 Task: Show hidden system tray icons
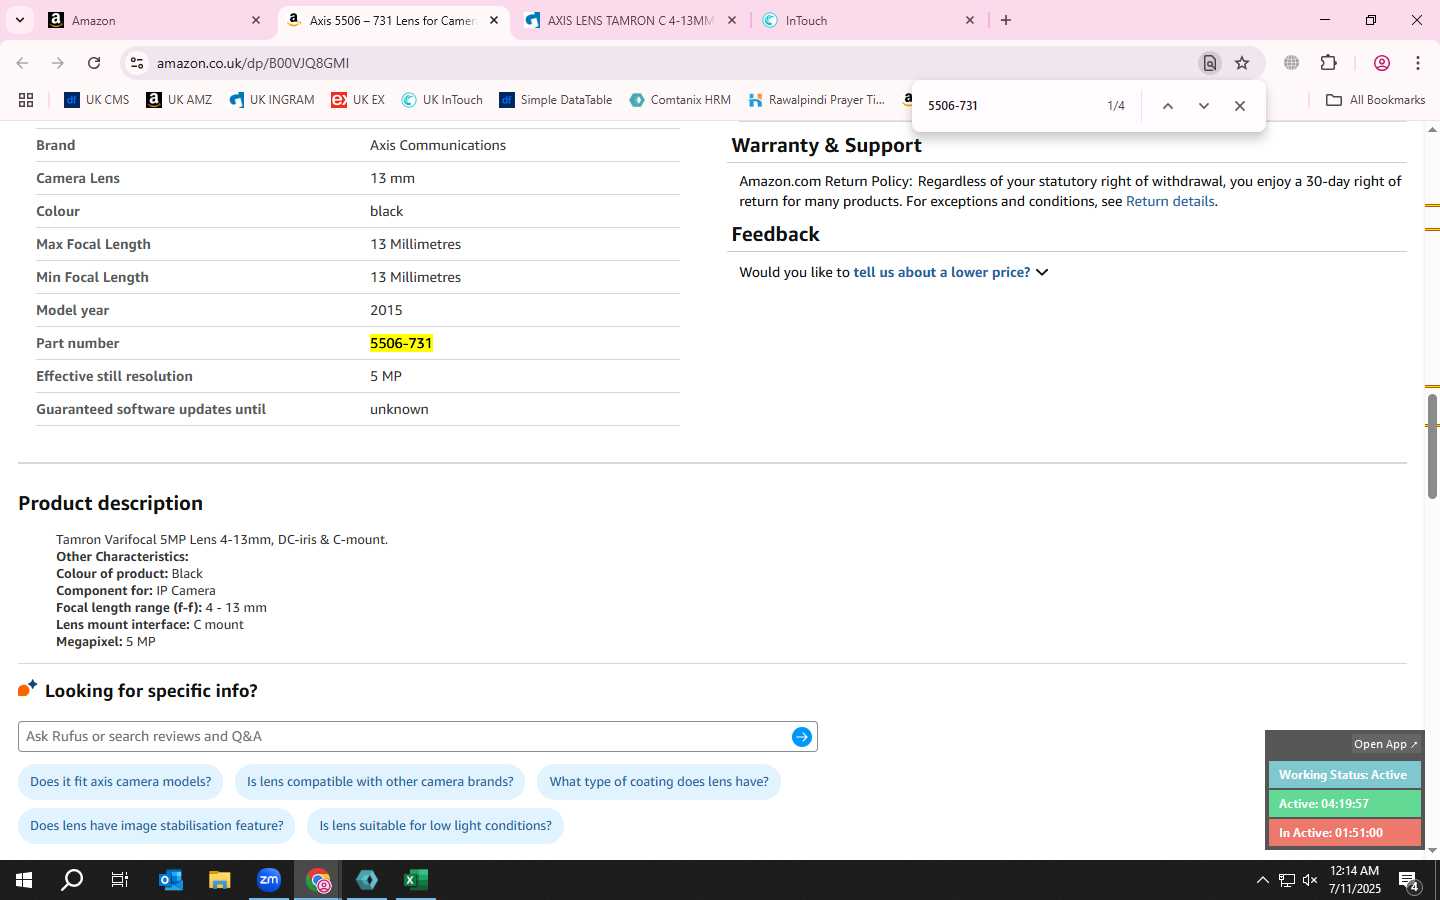click(x=1262, y=880)
